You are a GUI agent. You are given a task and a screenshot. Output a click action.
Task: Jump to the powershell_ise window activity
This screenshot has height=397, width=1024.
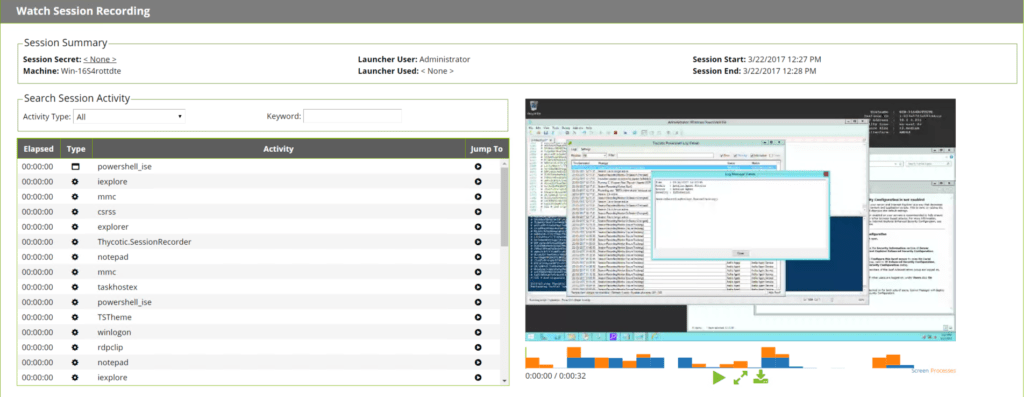pyautogui.click(x=478, y=167)
